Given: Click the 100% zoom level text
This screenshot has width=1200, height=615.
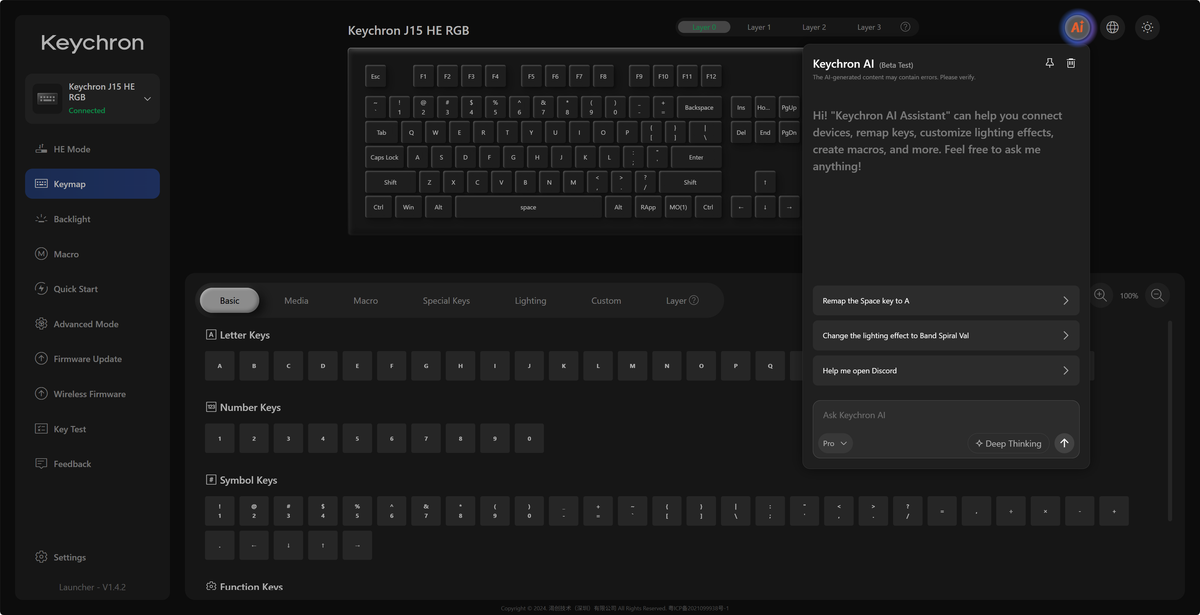Looking at the screenshot, I should click(1129, 296).
